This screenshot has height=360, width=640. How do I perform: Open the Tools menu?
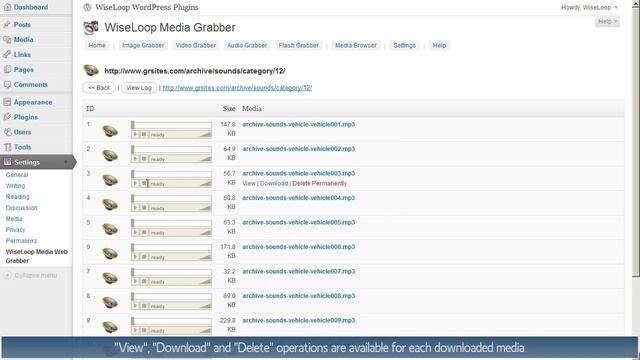(x=22, y=147)
